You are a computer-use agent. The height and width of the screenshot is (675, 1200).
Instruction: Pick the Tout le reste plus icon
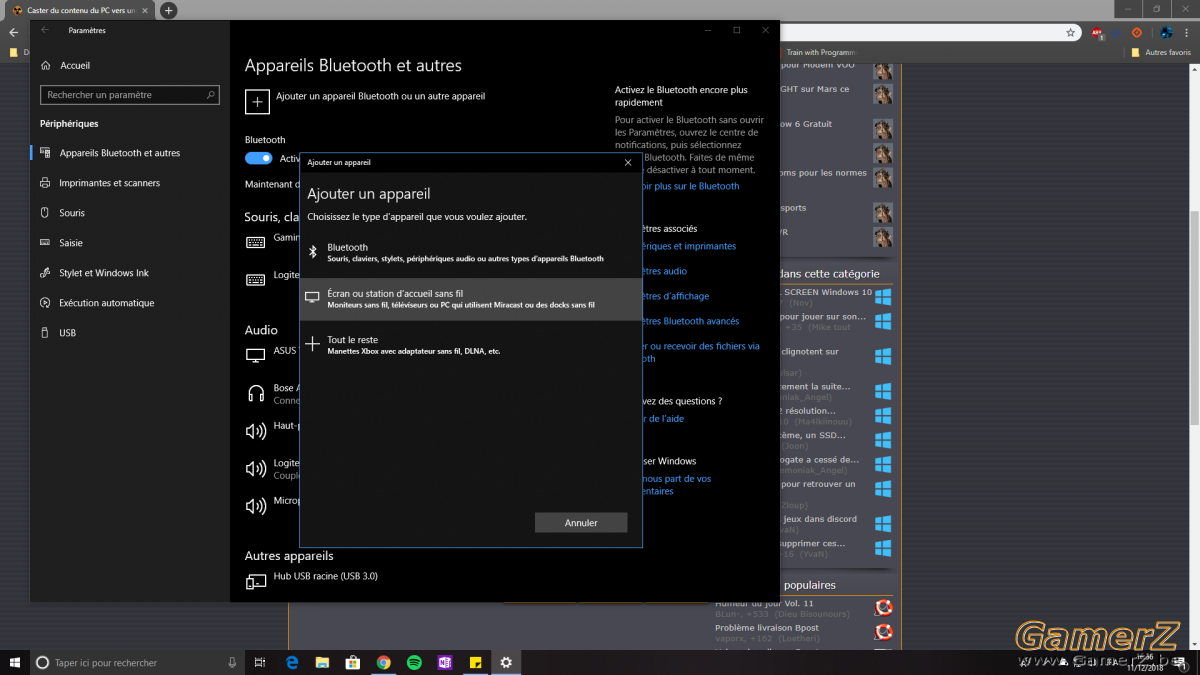(312, 344)
